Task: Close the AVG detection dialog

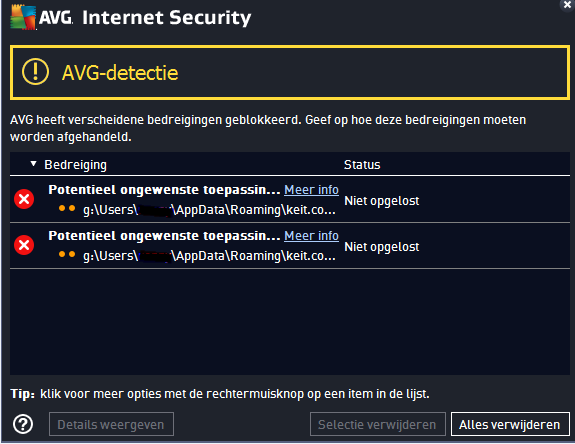Action: pos(567,5)
